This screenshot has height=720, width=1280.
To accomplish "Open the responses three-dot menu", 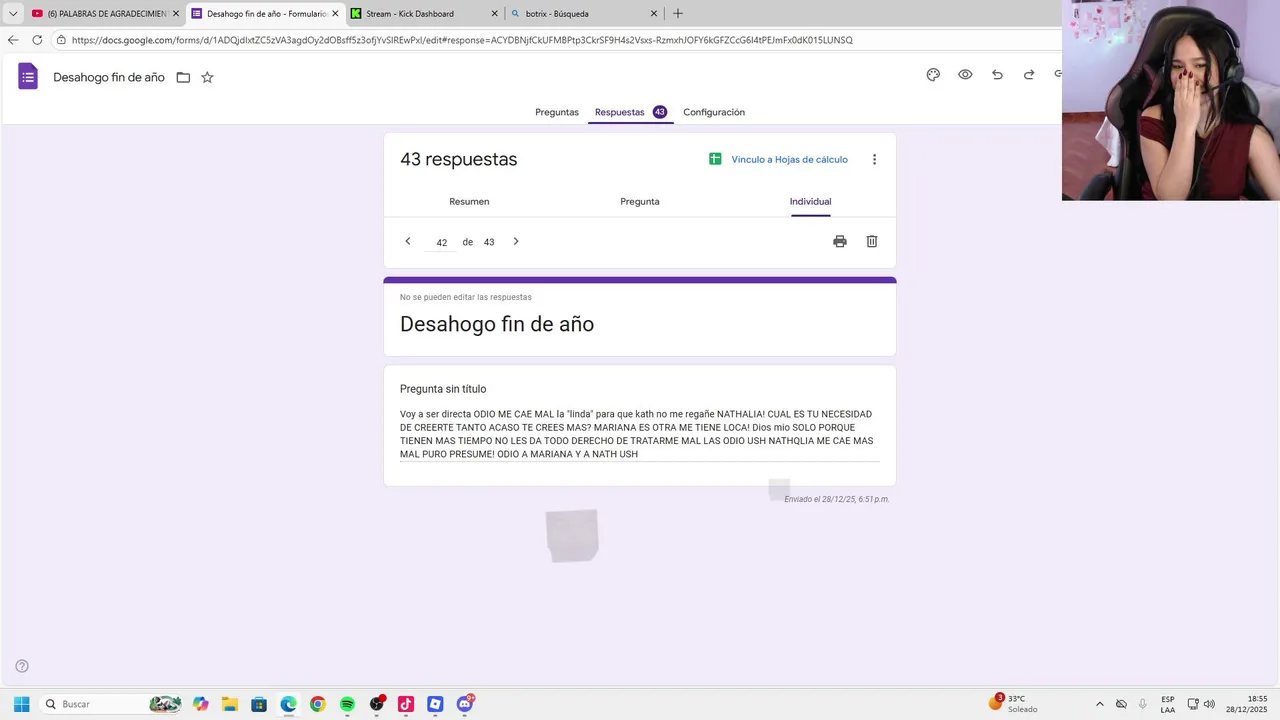I will point(874,159).
